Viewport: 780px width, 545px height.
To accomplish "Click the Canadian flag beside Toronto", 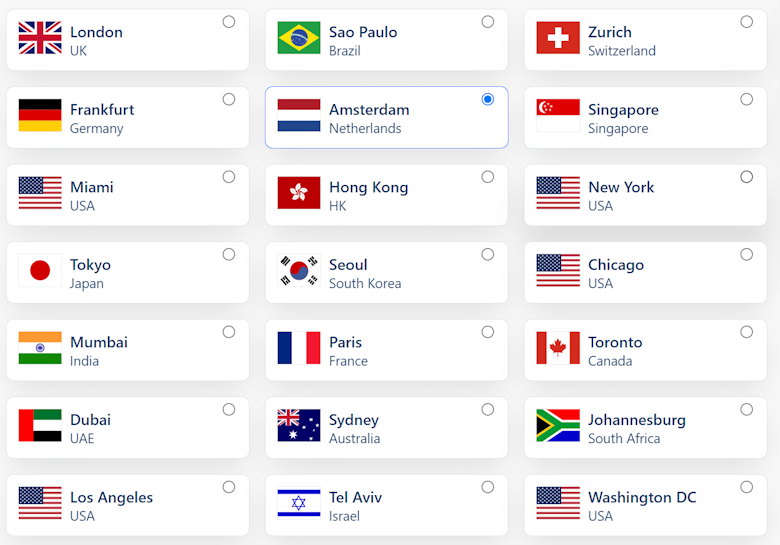I will pos(558,349).
